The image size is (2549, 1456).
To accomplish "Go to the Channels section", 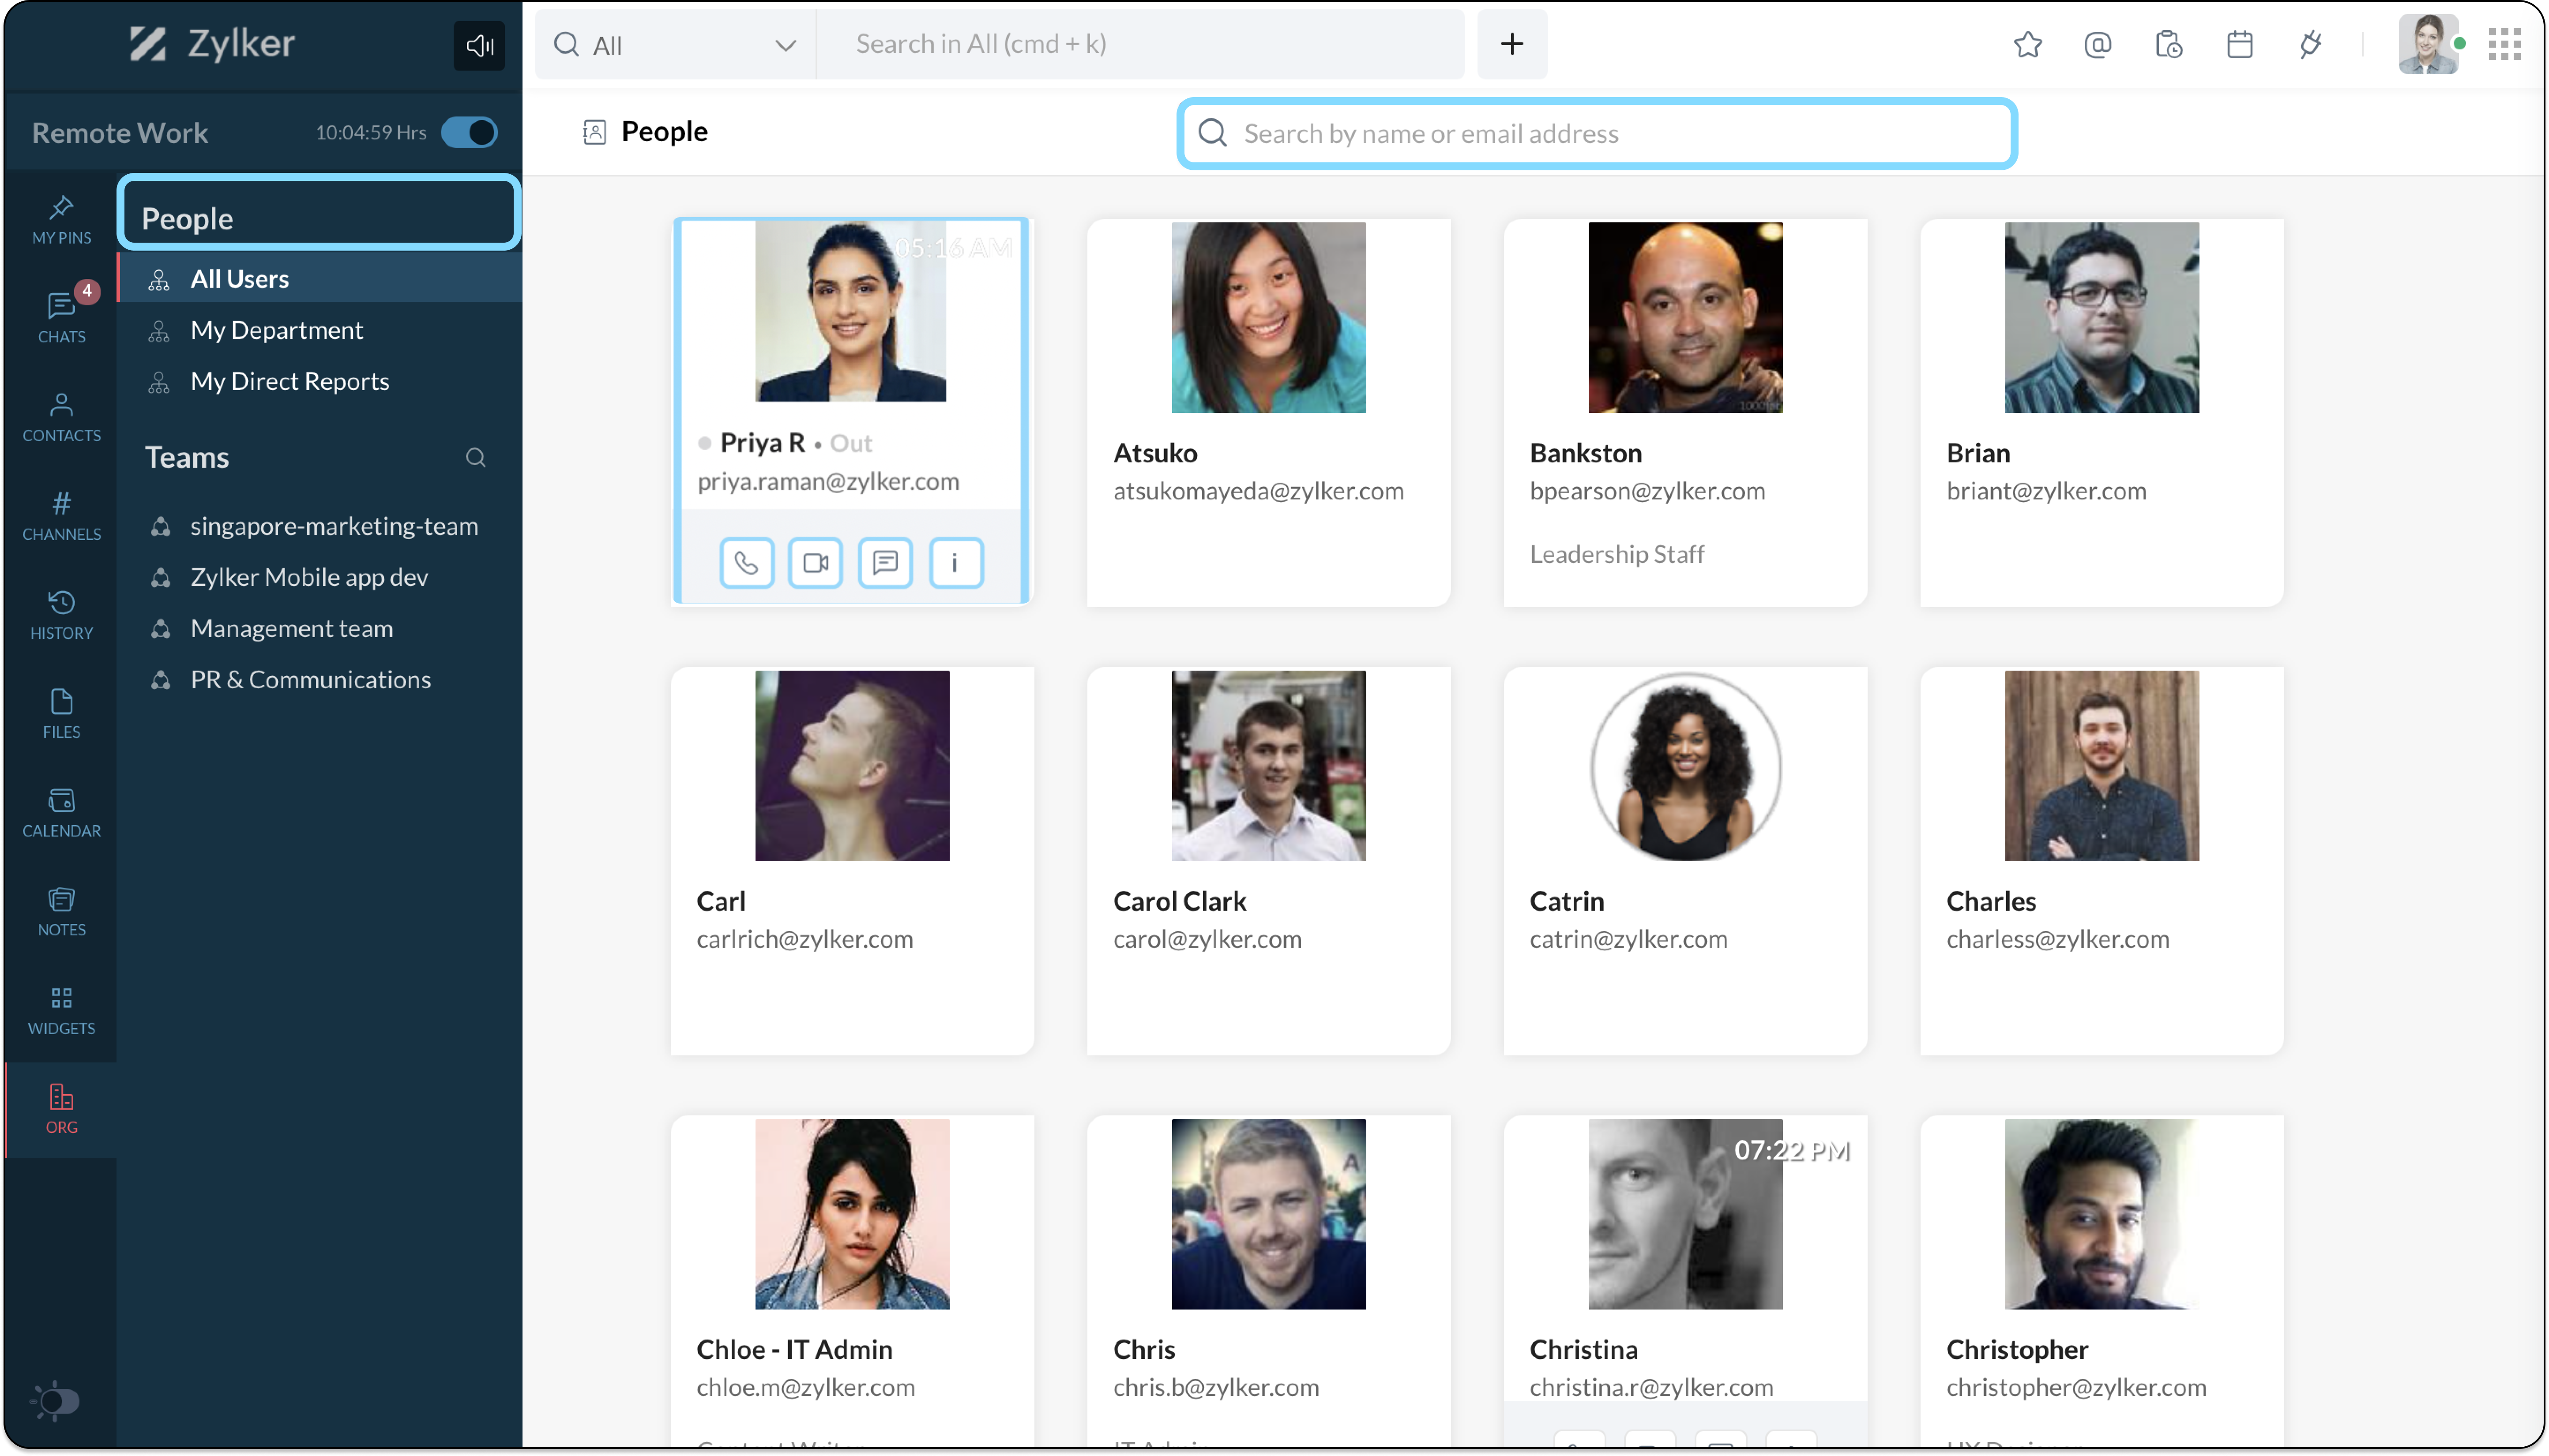I will 61,515.
